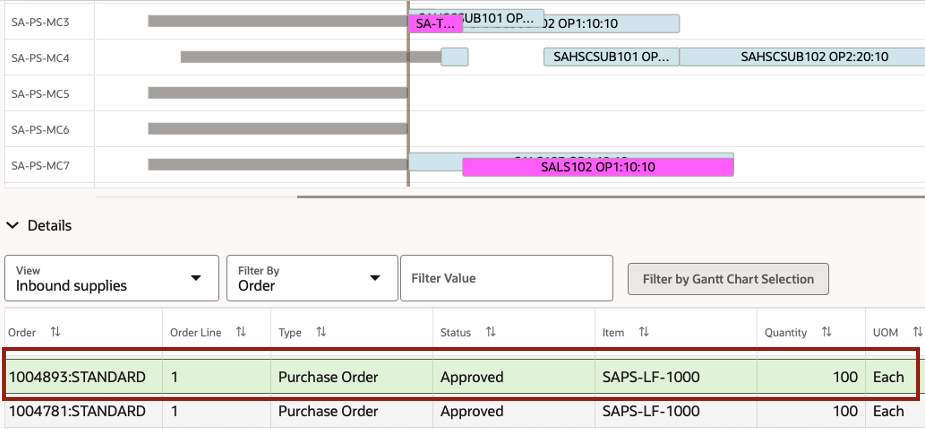Sort table by Order column icon
Viewport: 925px width, 429px height.
55,331
